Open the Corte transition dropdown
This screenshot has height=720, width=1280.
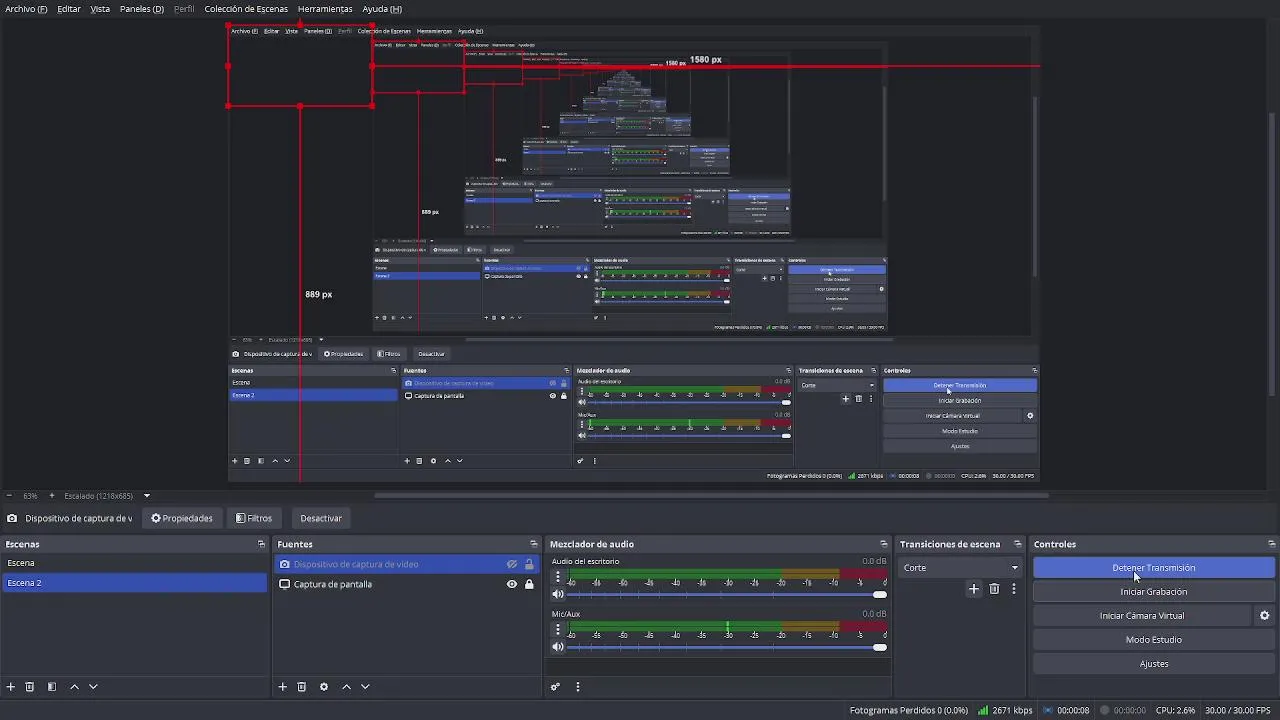960,568
